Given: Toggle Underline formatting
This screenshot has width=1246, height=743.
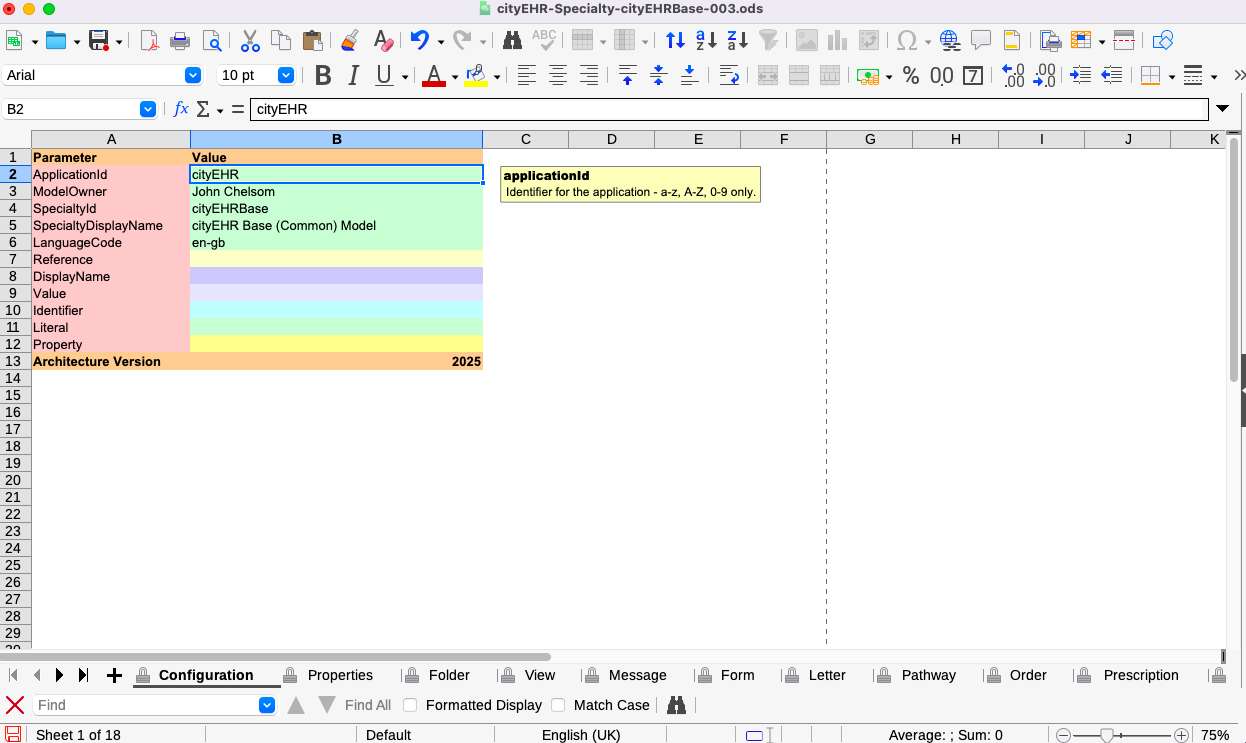Looking at the screenshot, I should (383, 75).
